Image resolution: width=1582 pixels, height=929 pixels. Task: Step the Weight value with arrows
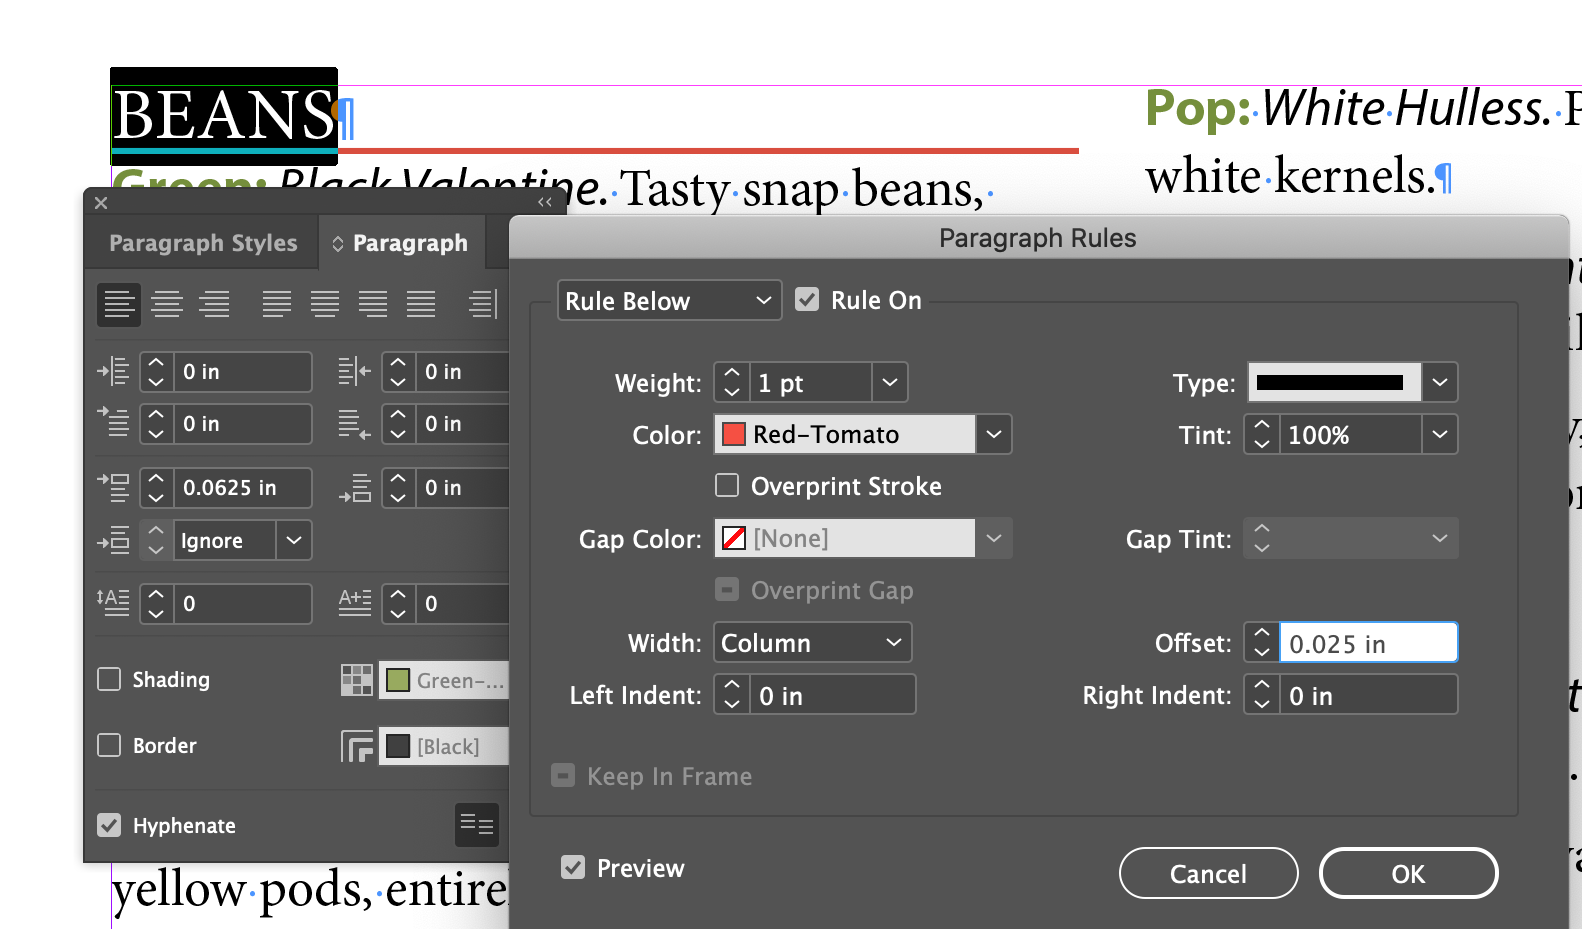[x=732, y=382]
